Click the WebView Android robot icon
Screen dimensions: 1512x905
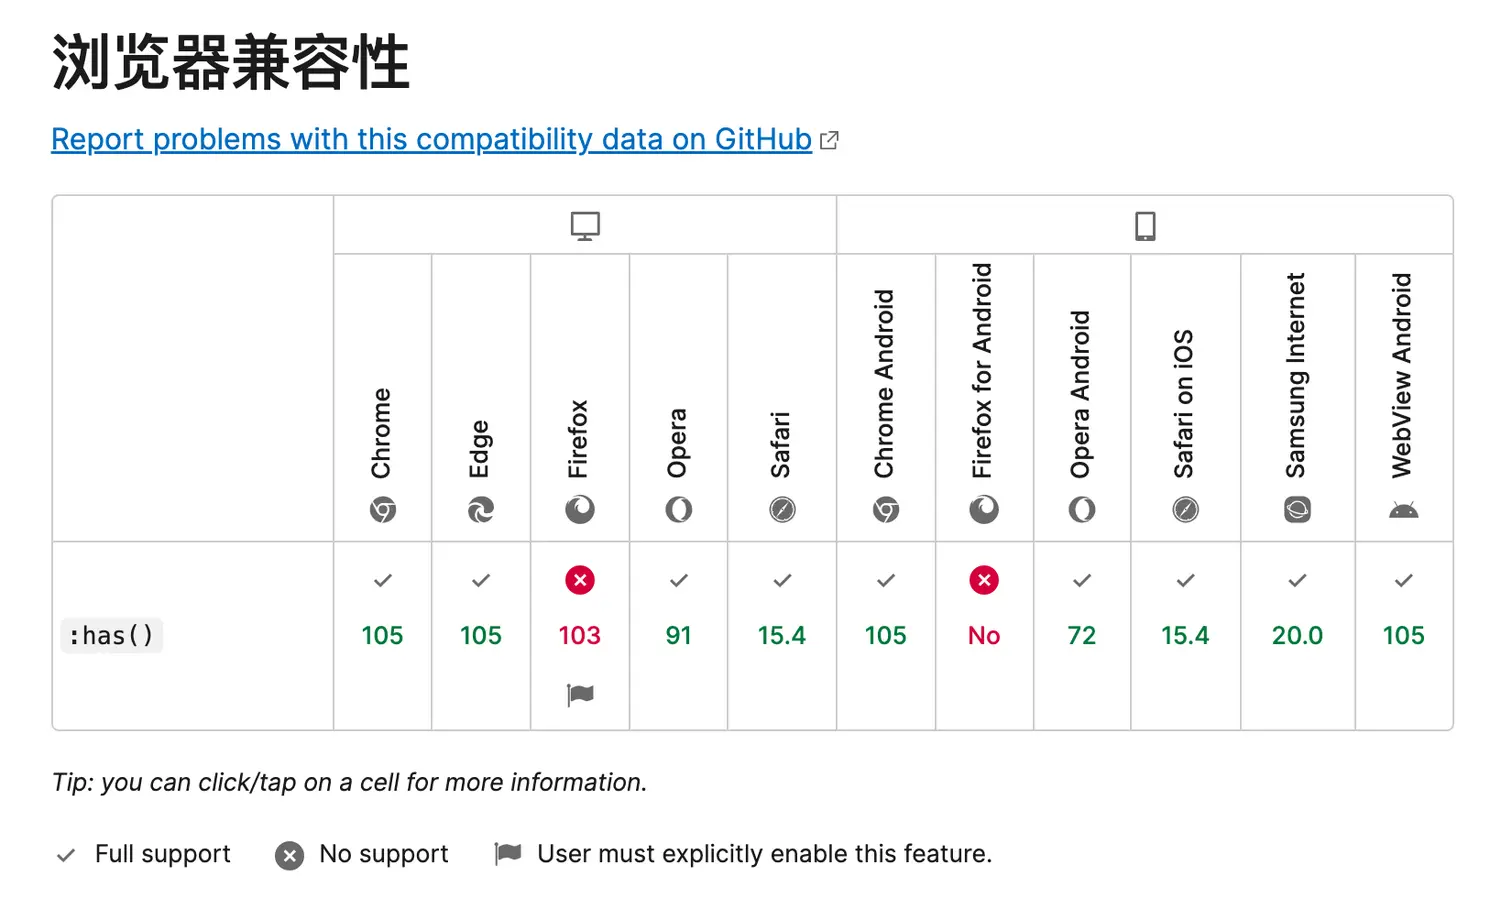[1403, 510]
